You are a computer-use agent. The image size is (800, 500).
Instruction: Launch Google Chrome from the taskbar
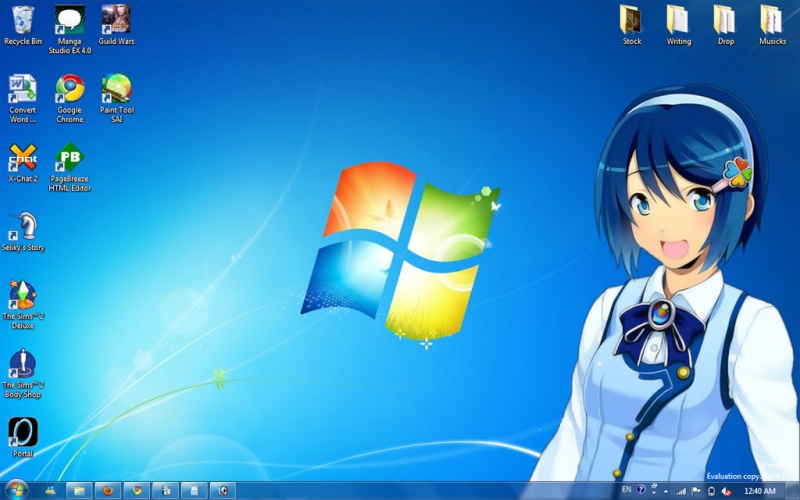(x=137, y=491)
